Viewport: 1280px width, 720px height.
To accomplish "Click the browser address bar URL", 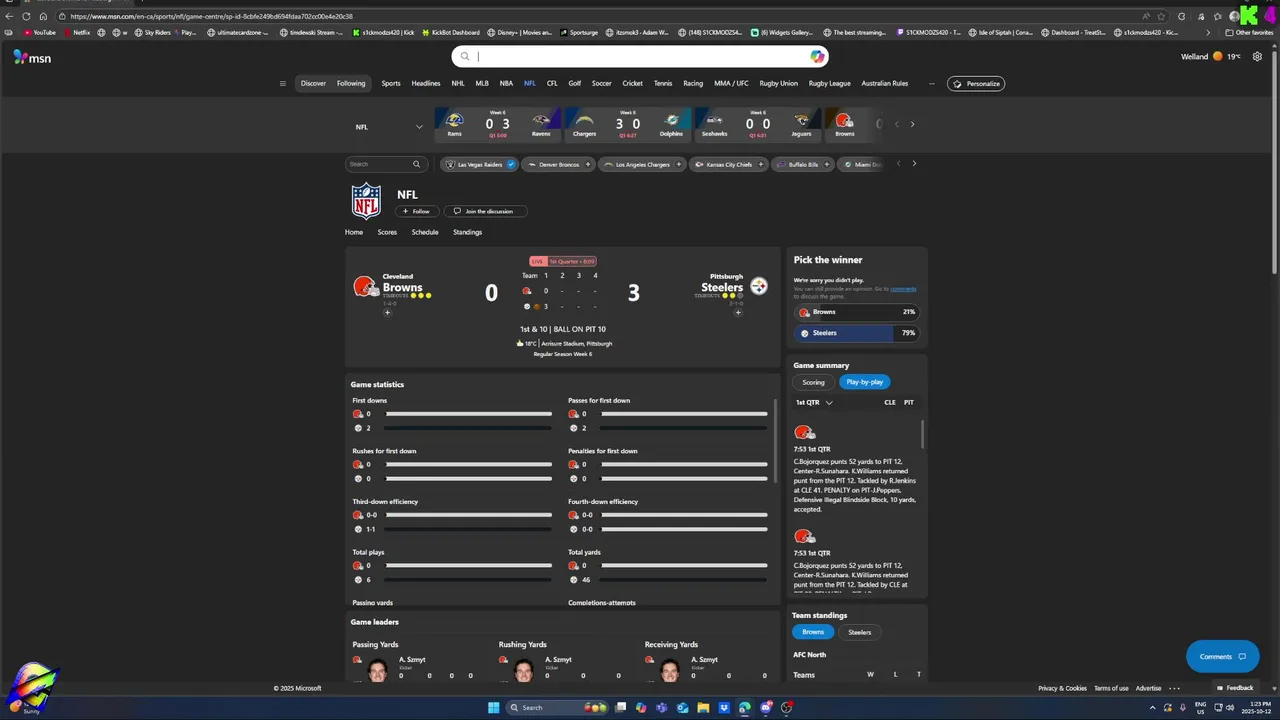I will point(211,16).
